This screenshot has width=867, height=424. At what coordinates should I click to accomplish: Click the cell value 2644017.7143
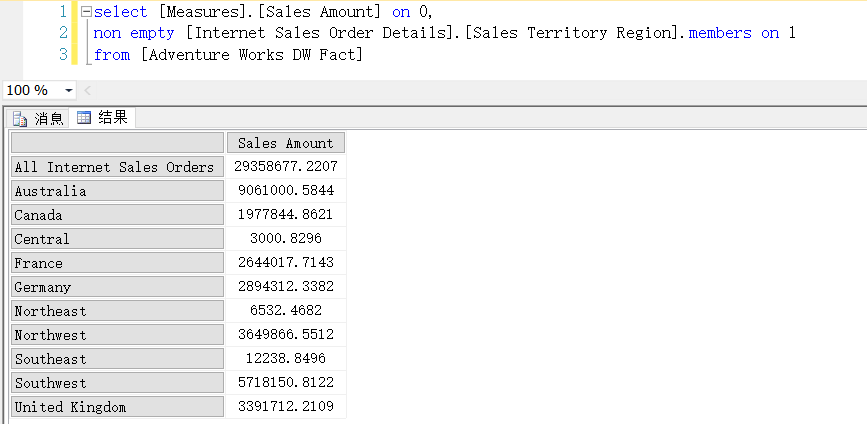tap(286, 263)
